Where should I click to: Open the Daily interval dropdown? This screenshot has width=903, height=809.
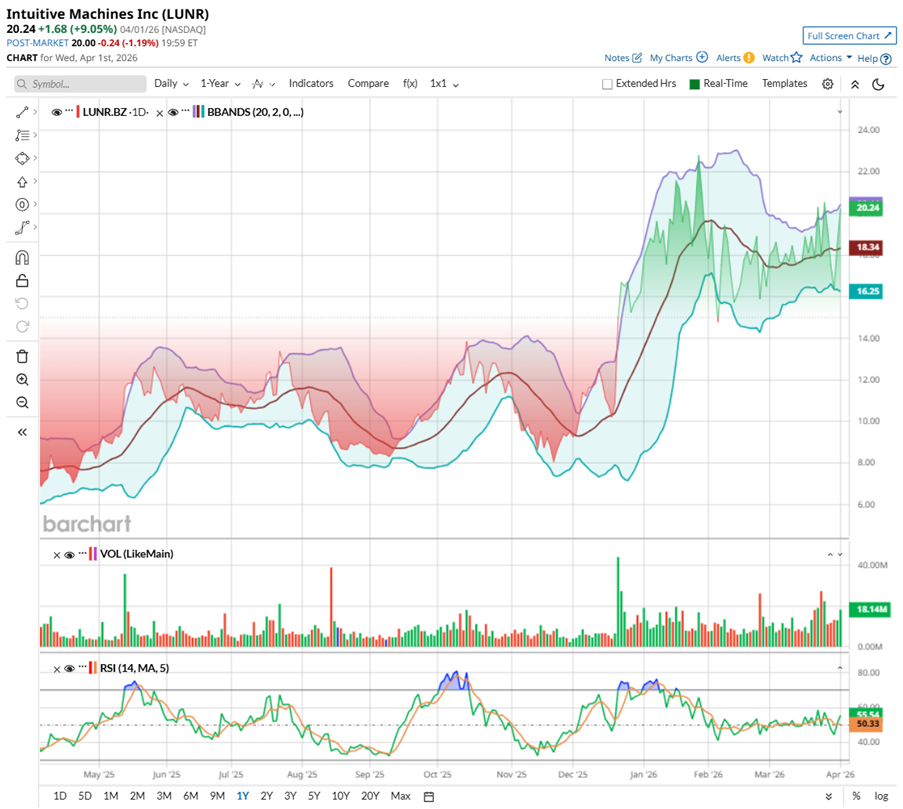pyautogui.click(x=171, y=83)
